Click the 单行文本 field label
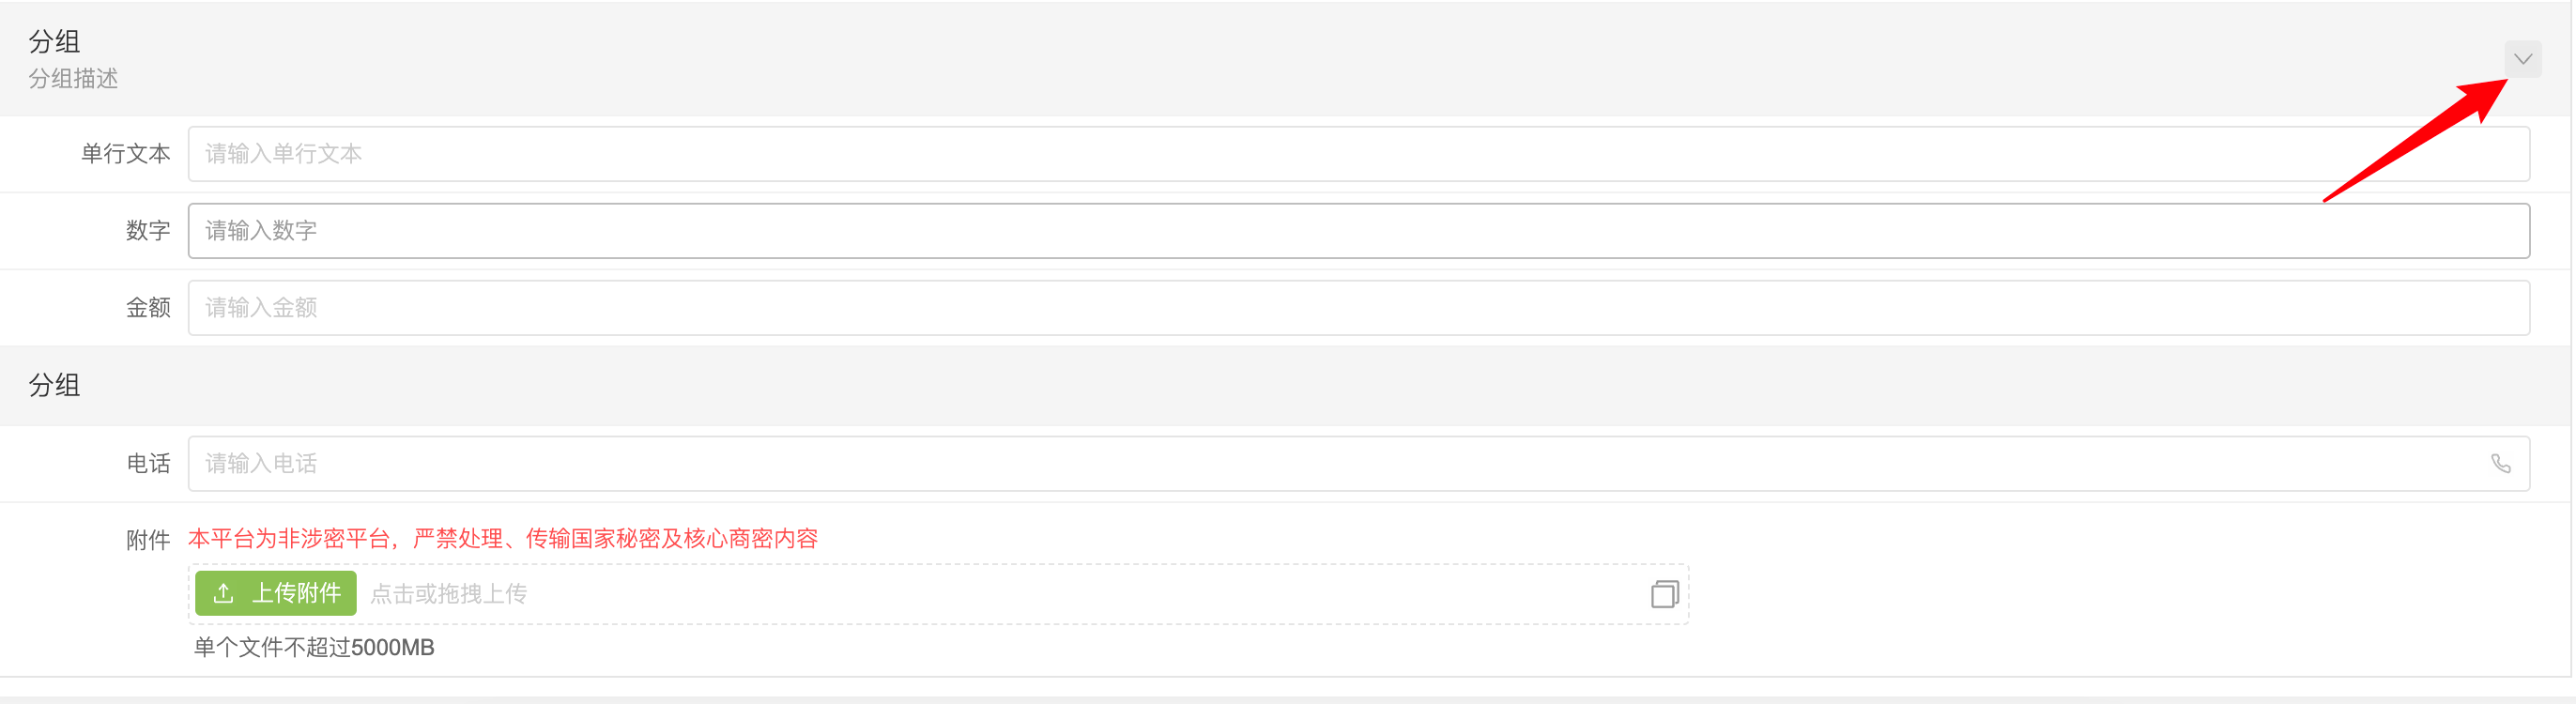2576x704 pixels. pos(126,153)
